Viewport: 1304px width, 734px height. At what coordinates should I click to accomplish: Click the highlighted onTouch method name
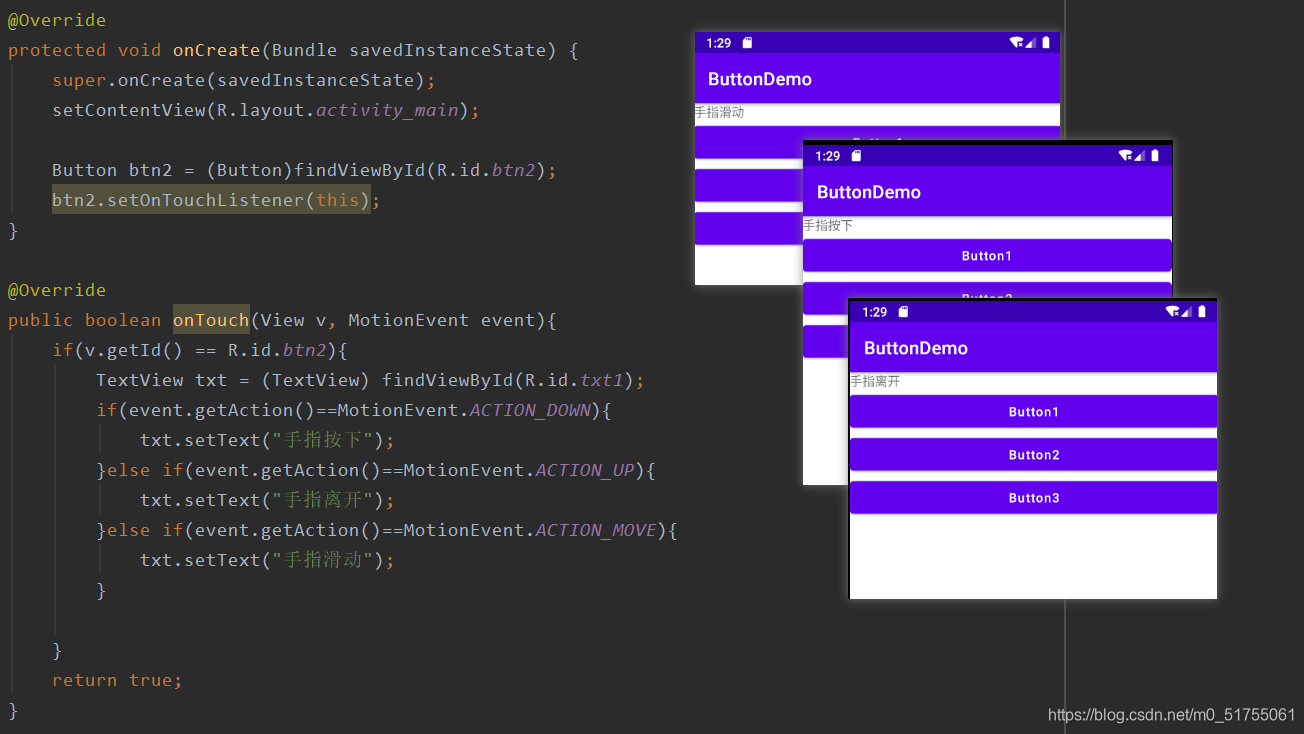coord(211,320)
